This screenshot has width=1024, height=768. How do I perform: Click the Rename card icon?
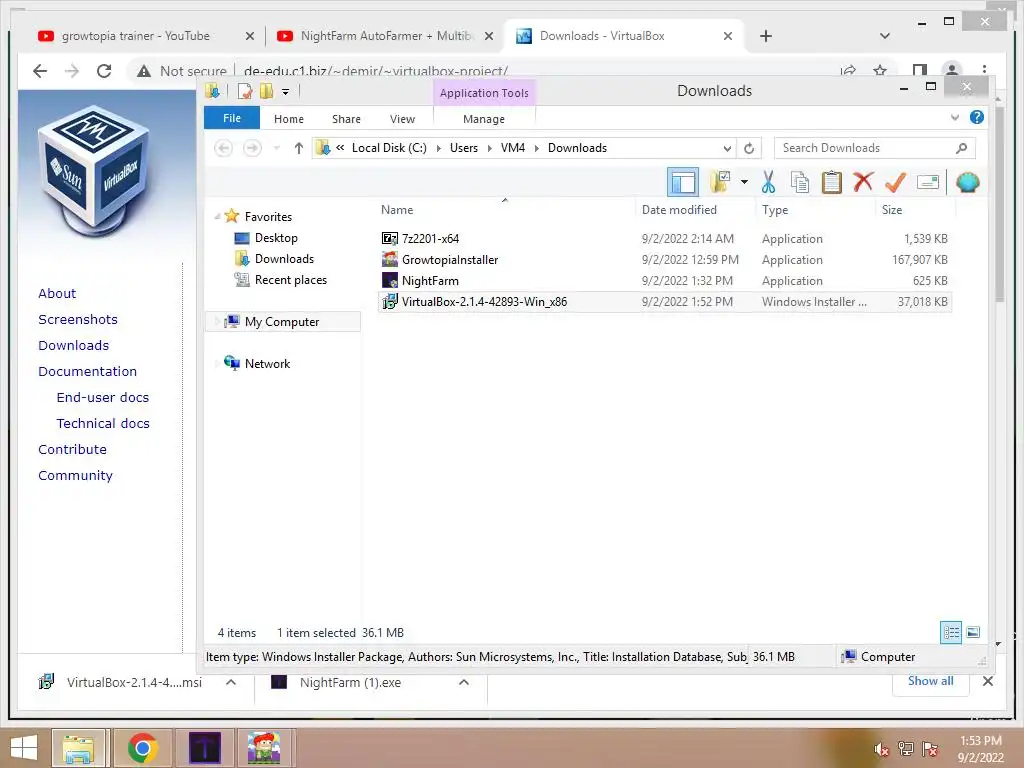click(x=927, y=182)
